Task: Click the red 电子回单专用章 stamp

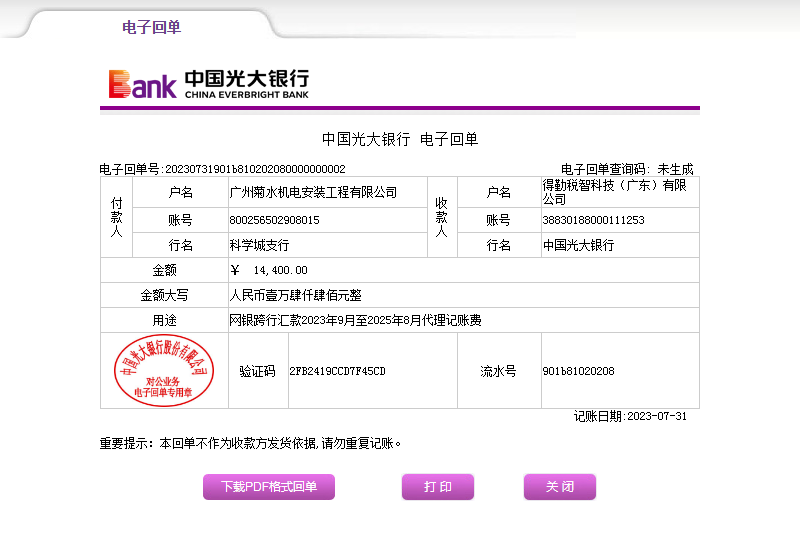Action: coord(164,370)
